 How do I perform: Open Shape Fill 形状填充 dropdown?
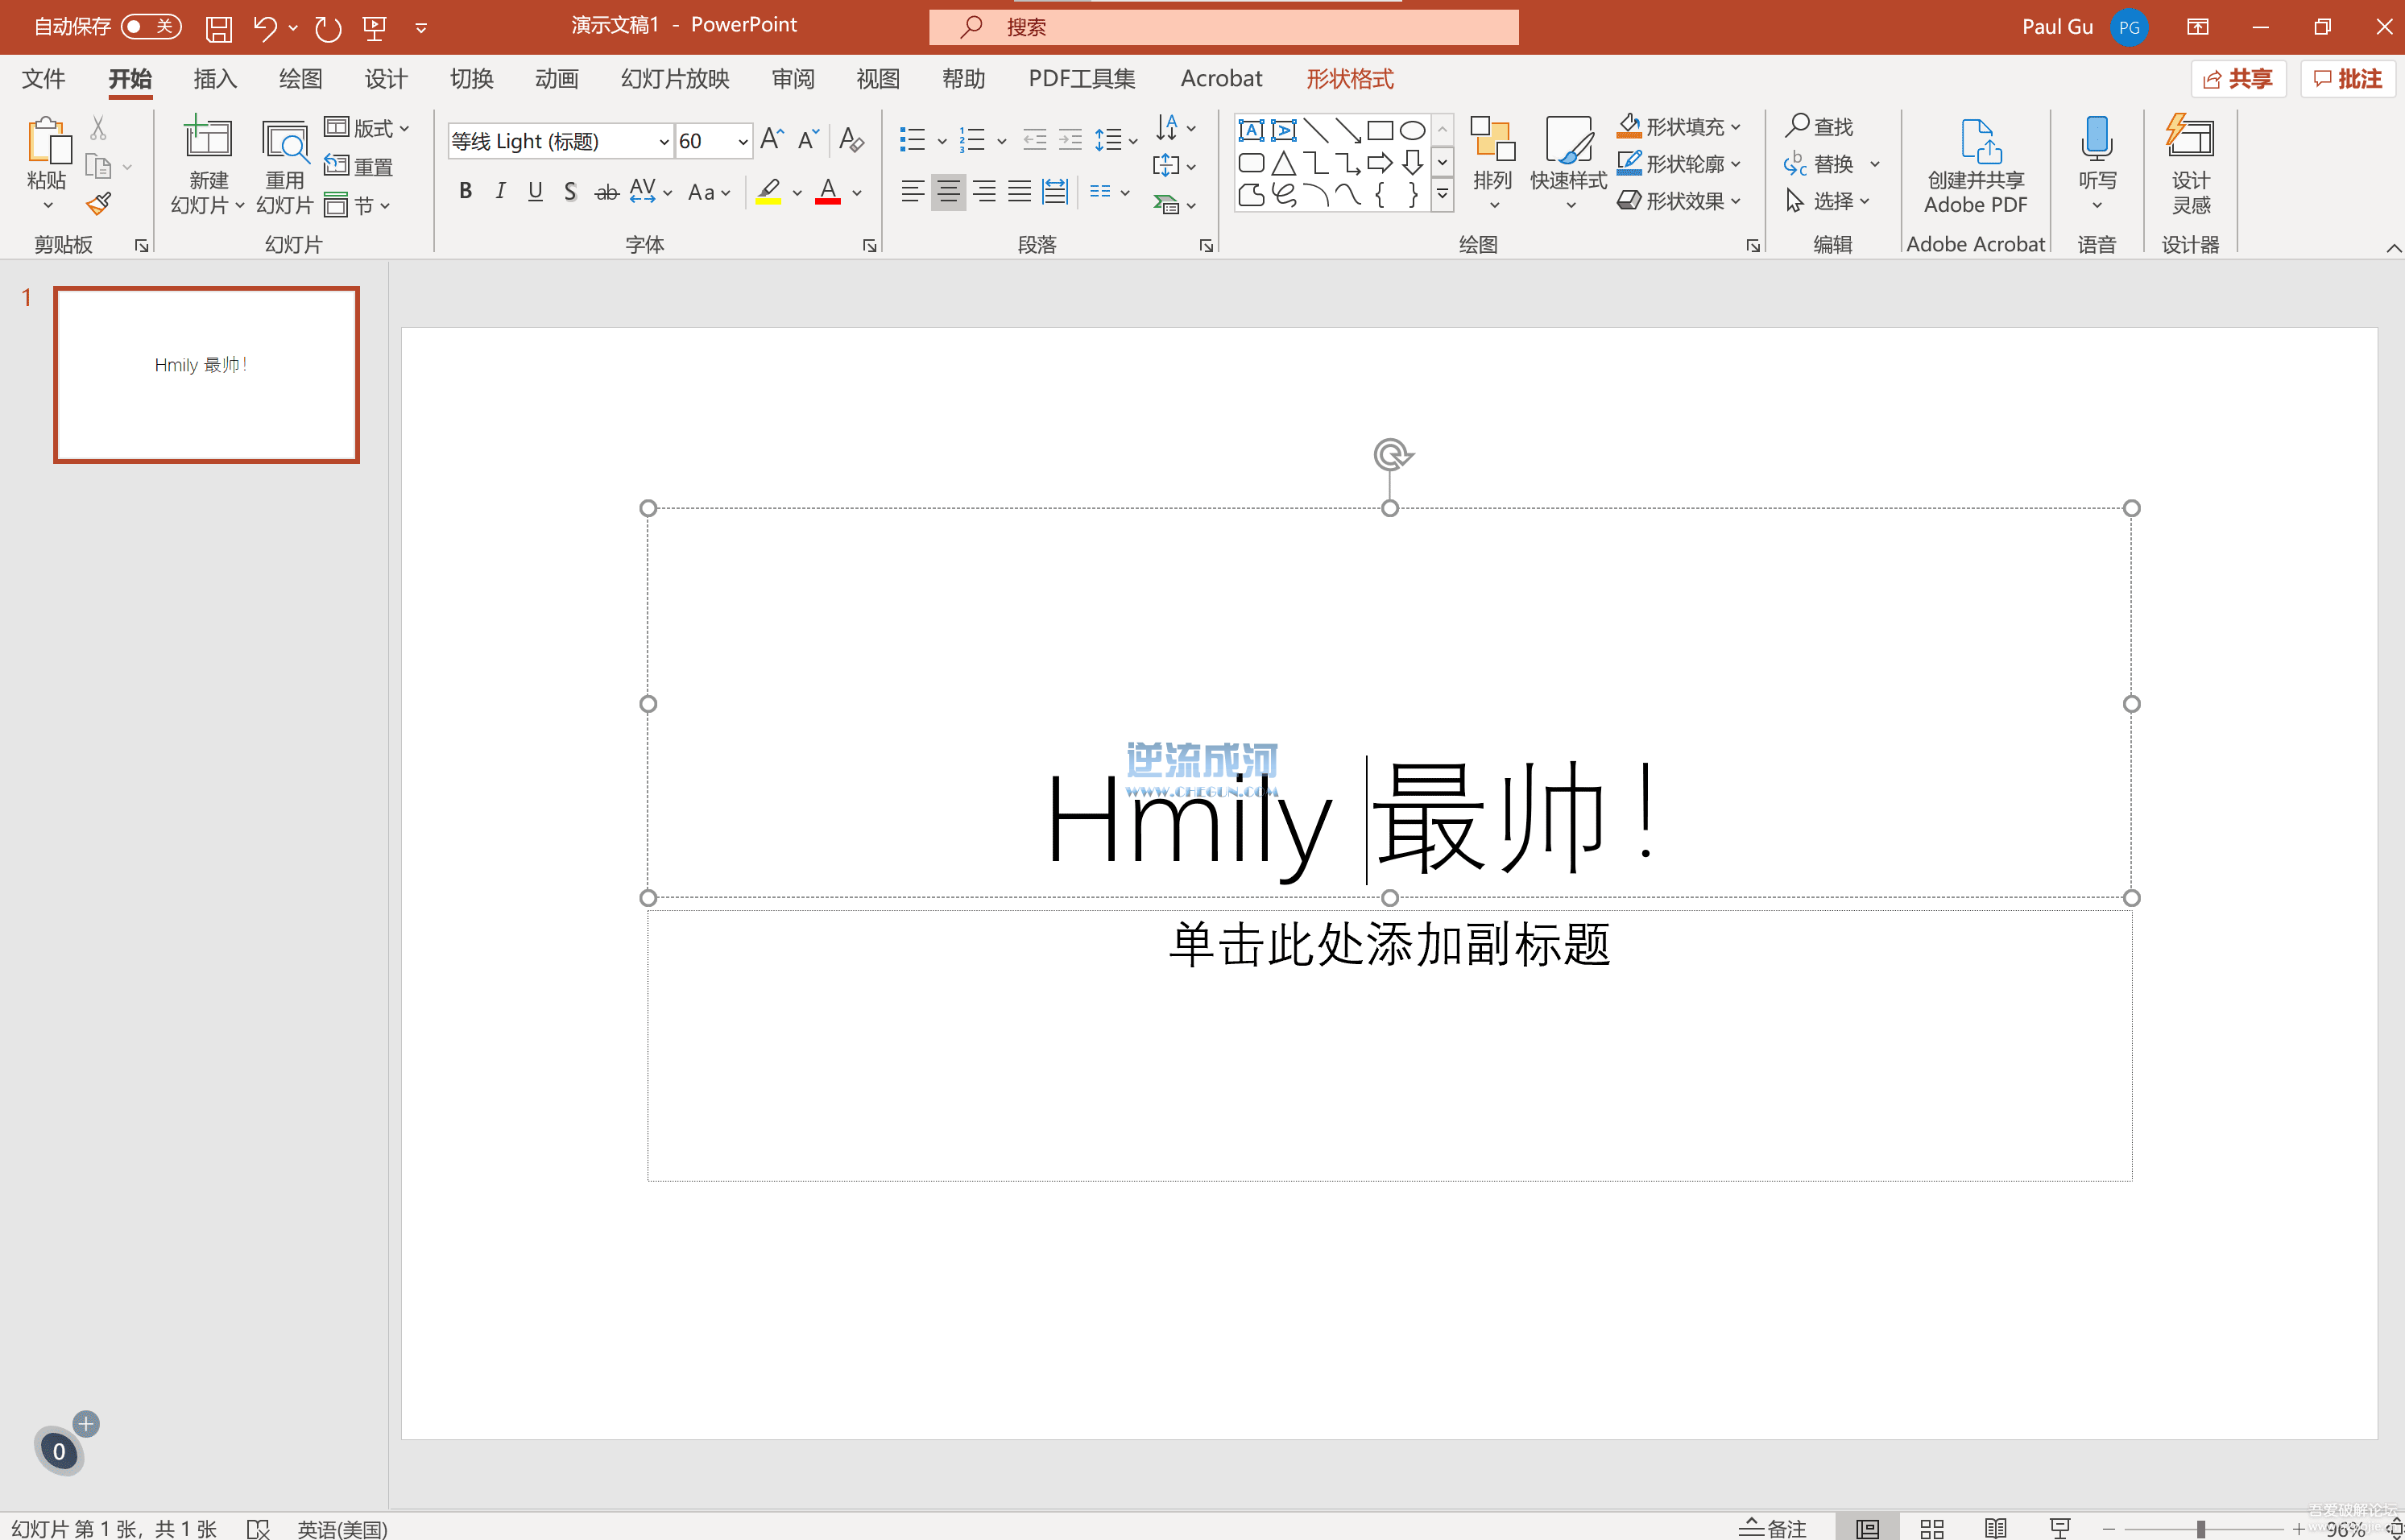click(1679, 126)
